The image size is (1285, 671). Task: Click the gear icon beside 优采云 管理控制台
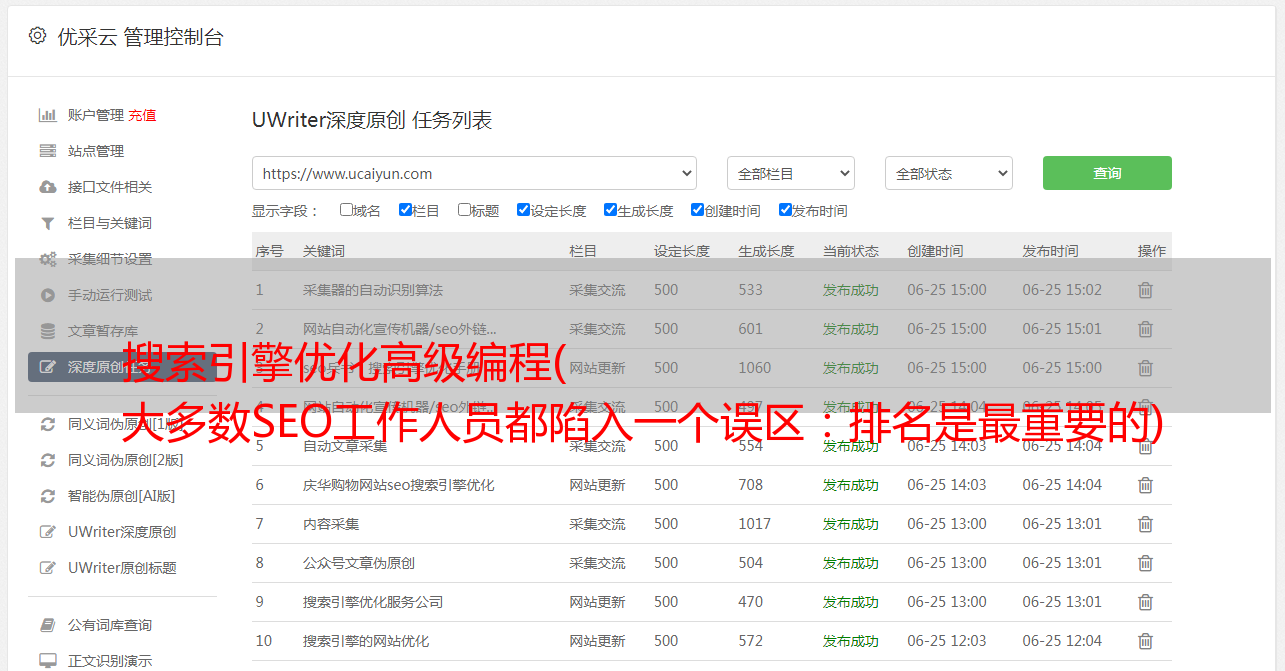(37, 36)
